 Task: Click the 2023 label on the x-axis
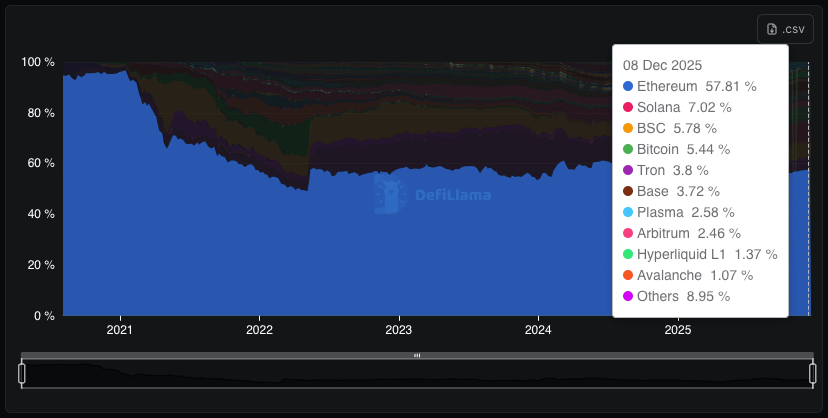[398, 329]
